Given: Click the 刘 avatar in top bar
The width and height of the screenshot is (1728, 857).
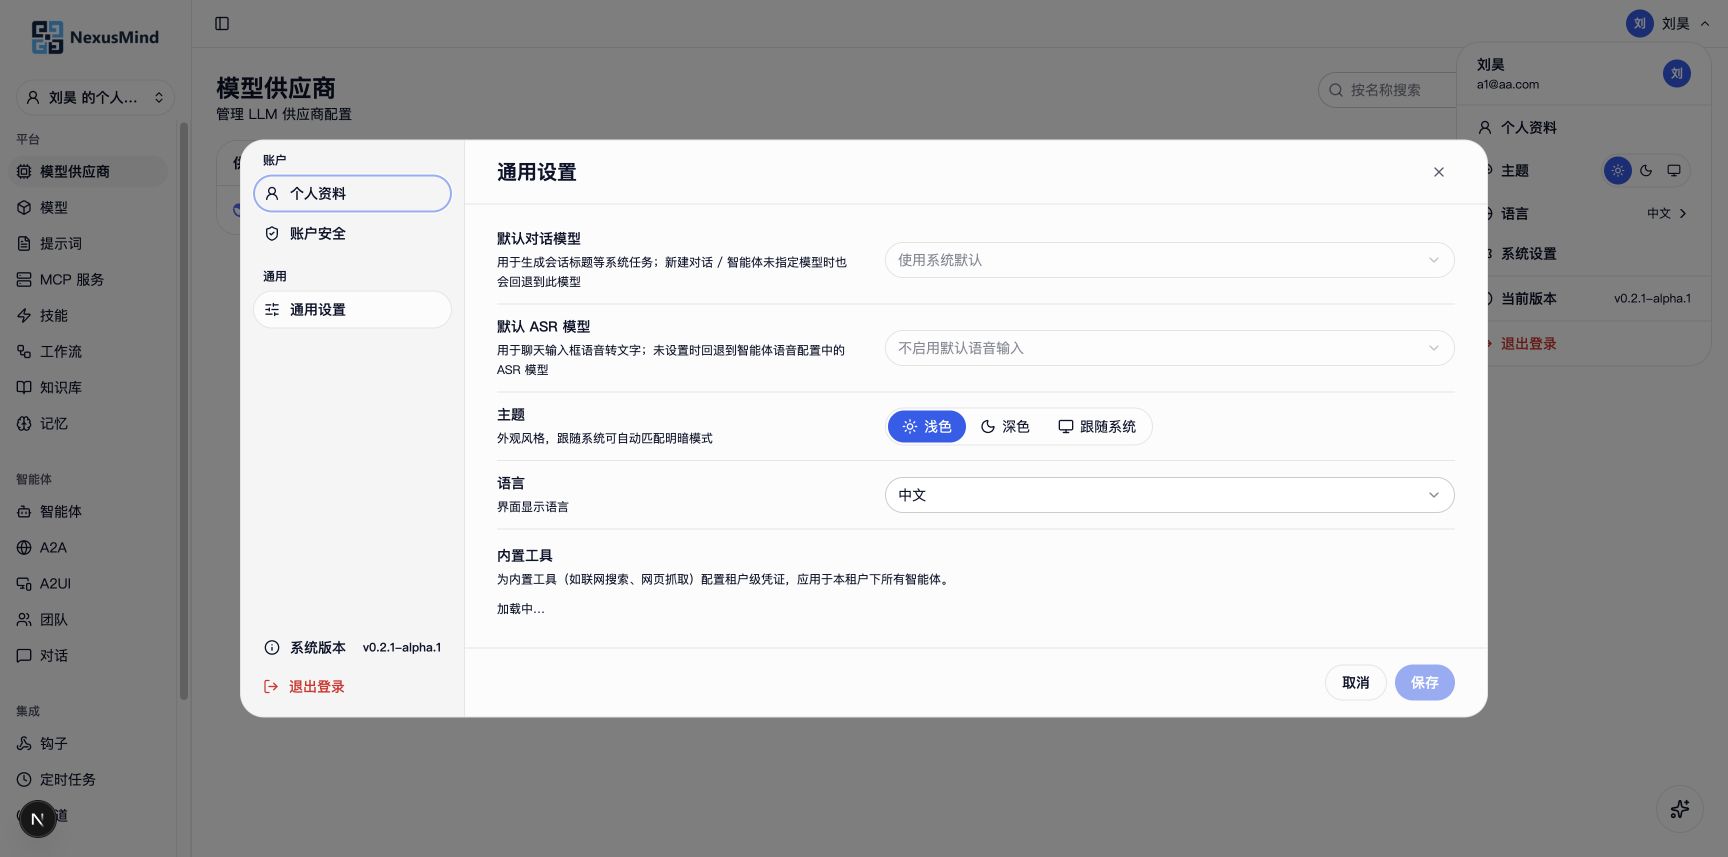Looking at the screenshot, I should tap(1639, 23).
